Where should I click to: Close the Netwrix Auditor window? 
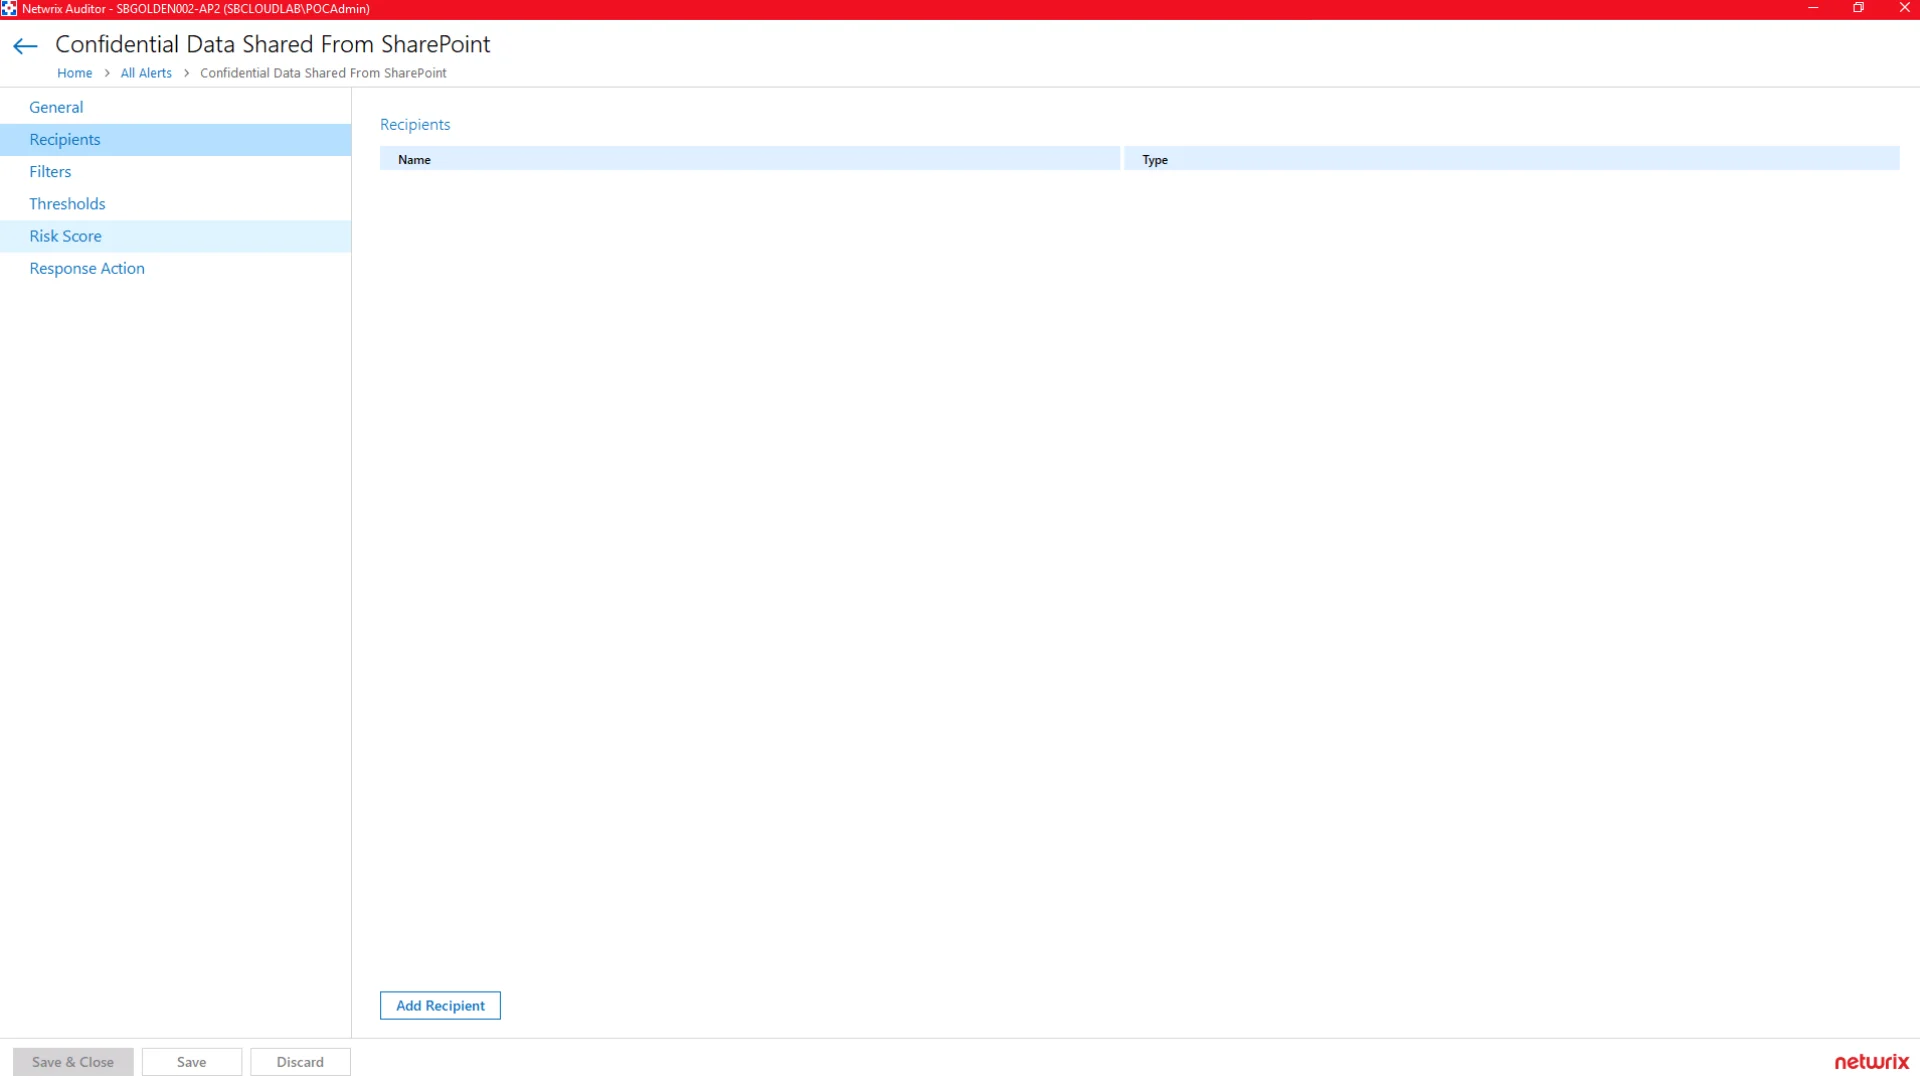coord(1904,8)
